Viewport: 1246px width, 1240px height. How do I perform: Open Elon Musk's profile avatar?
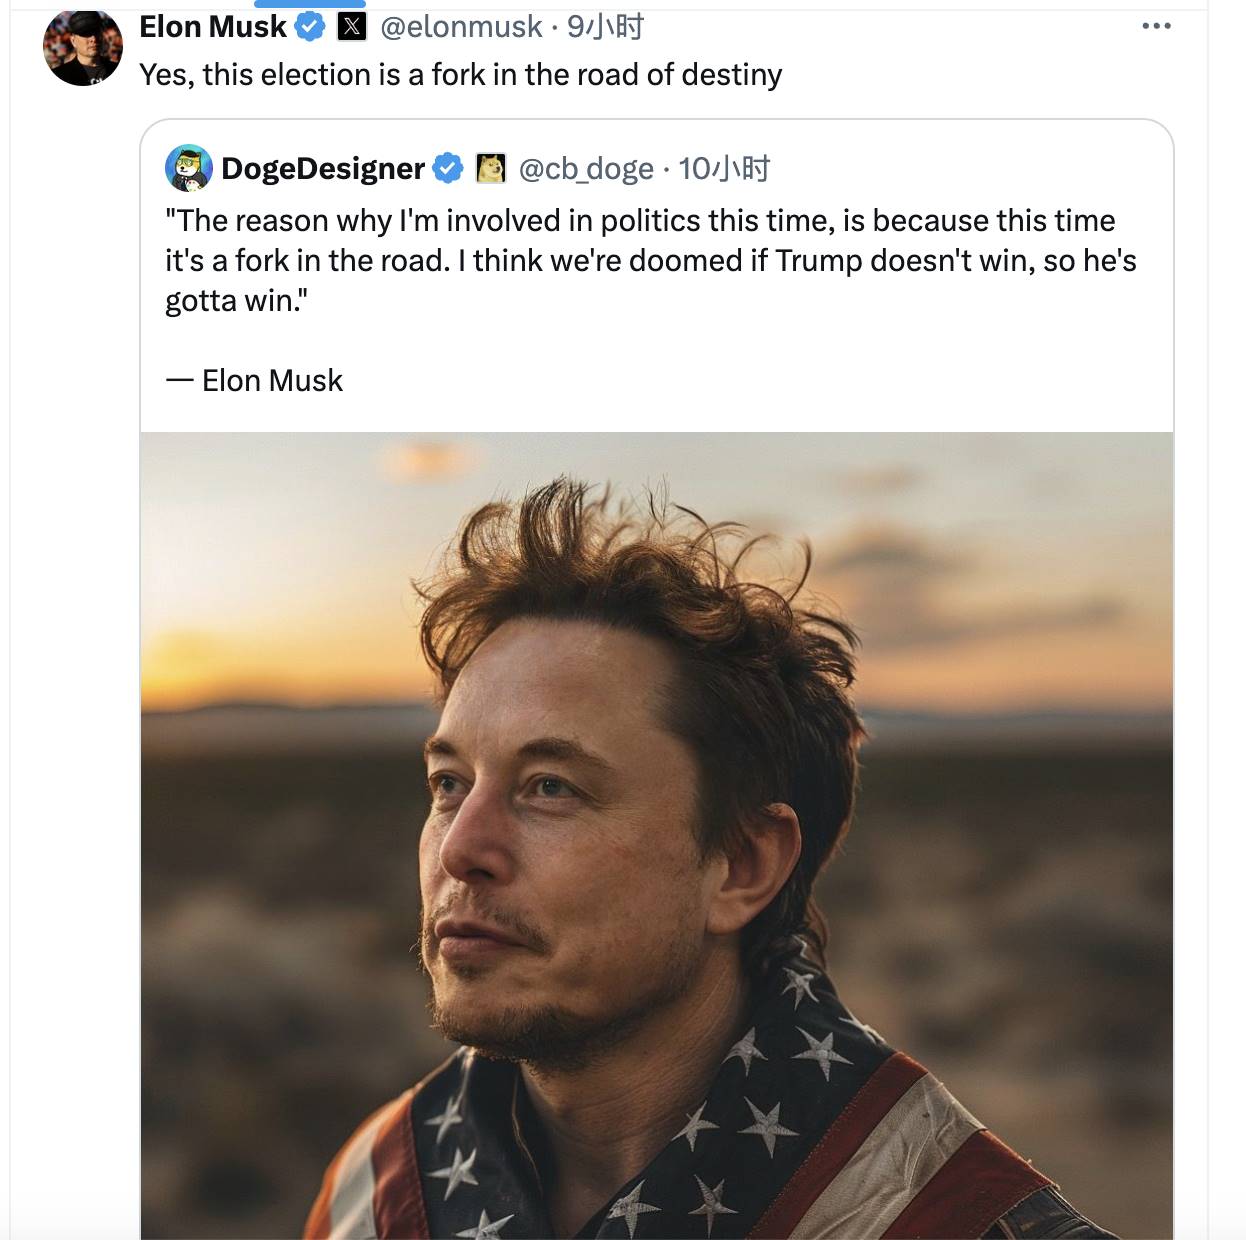pyautogui.click(x=83, y=47)
